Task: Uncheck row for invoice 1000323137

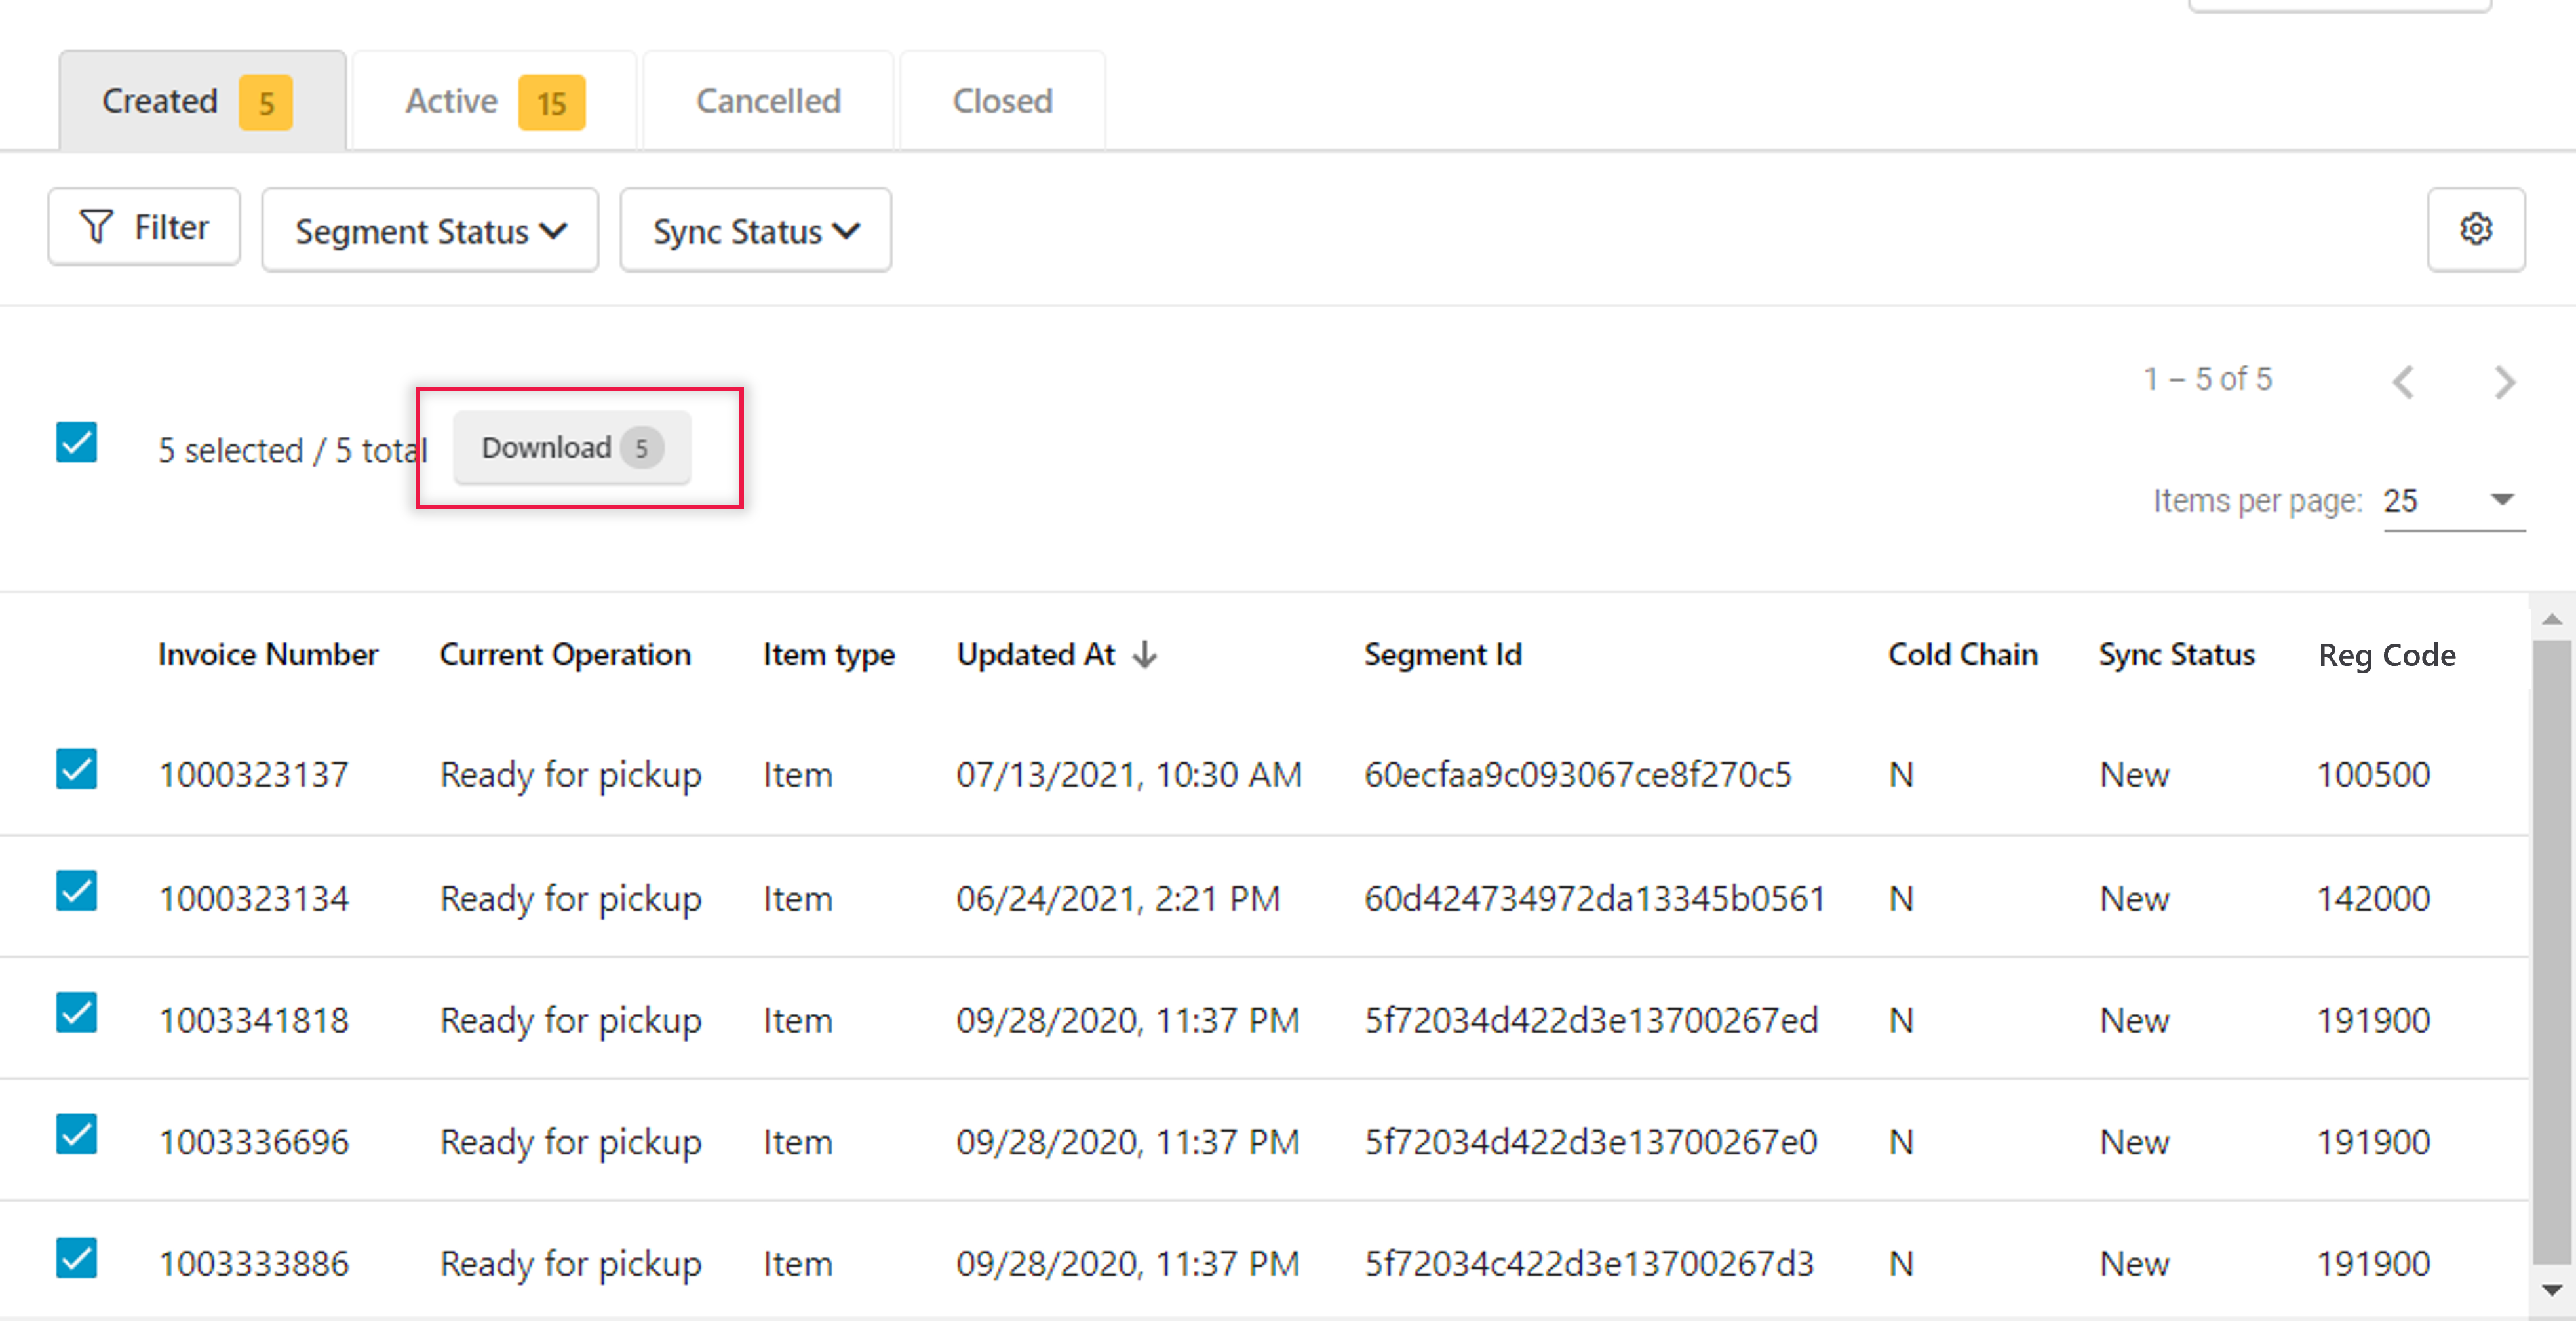Action: (76, 769)
